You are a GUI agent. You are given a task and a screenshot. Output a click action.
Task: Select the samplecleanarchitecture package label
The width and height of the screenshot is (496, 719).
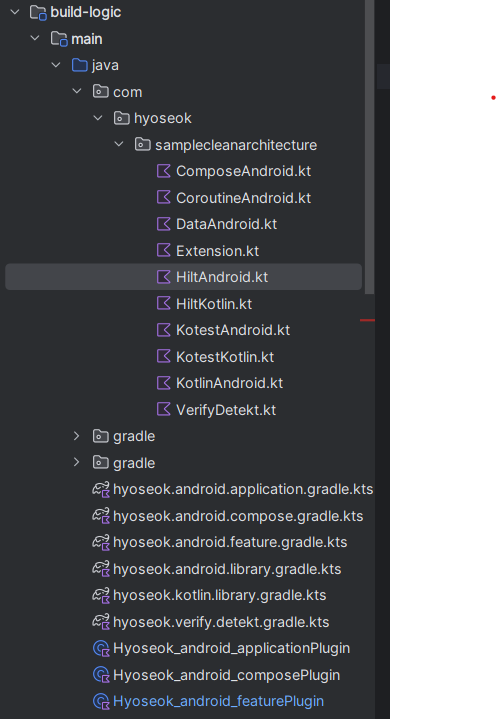[236, 145]
